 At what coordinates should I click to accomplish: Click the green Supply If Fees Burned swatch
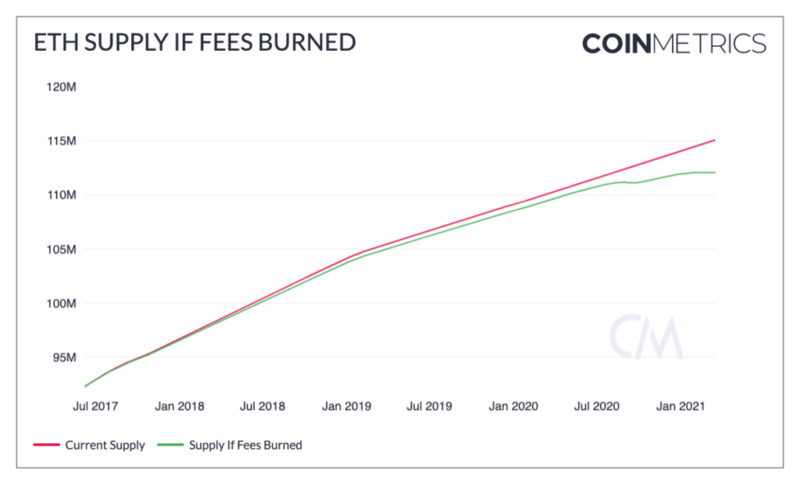170,445
